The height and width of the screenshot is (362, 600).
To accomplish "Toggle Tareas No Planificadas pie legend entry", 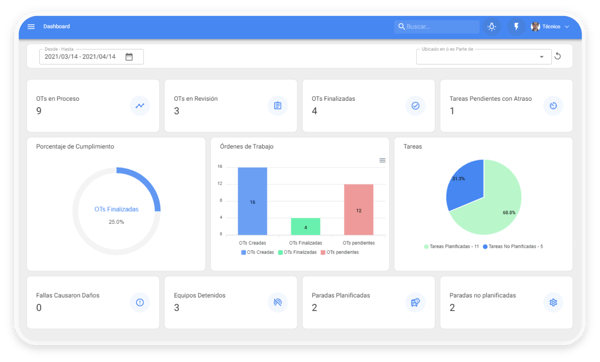I will (513, 246).
